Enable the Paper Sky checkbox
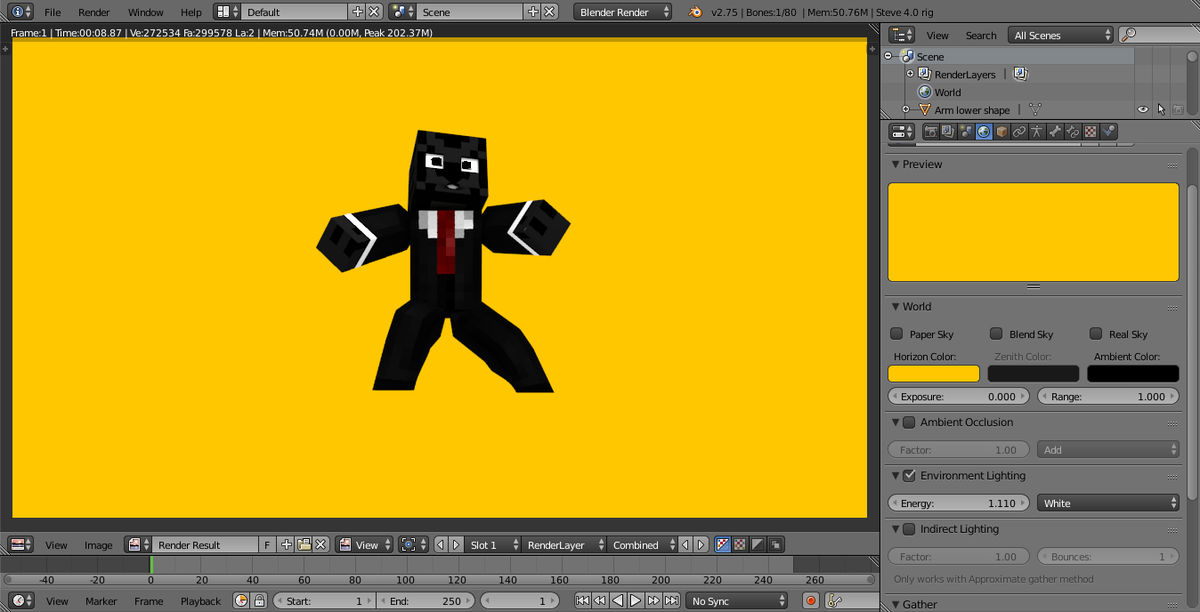Screen dimensions: 1200x612 (x=896, y=334)
